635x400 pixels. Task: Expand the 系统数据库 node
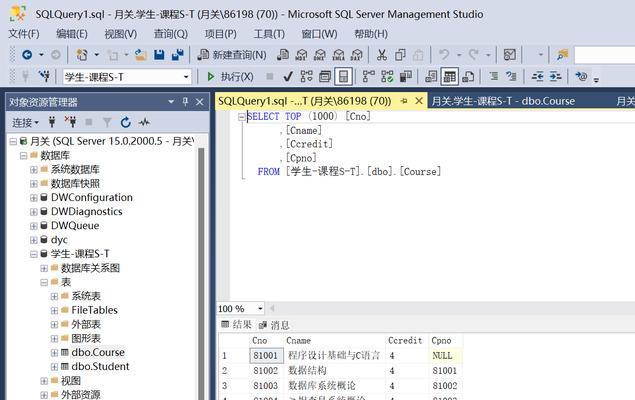34,170
